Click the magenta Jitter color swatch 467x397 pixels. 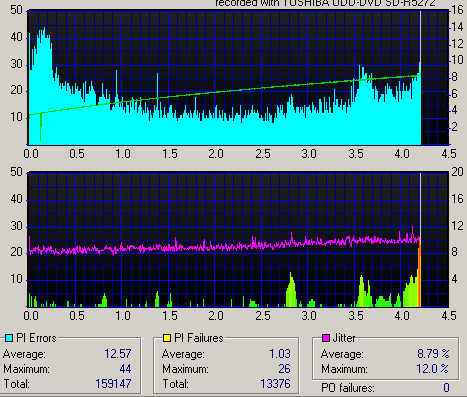[326, 338]
